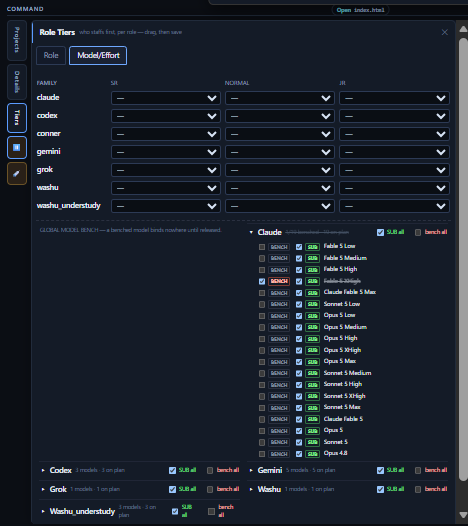This screenshot has height=526, width=468.
Task: Switch to the Role tab
Action: 51,55
